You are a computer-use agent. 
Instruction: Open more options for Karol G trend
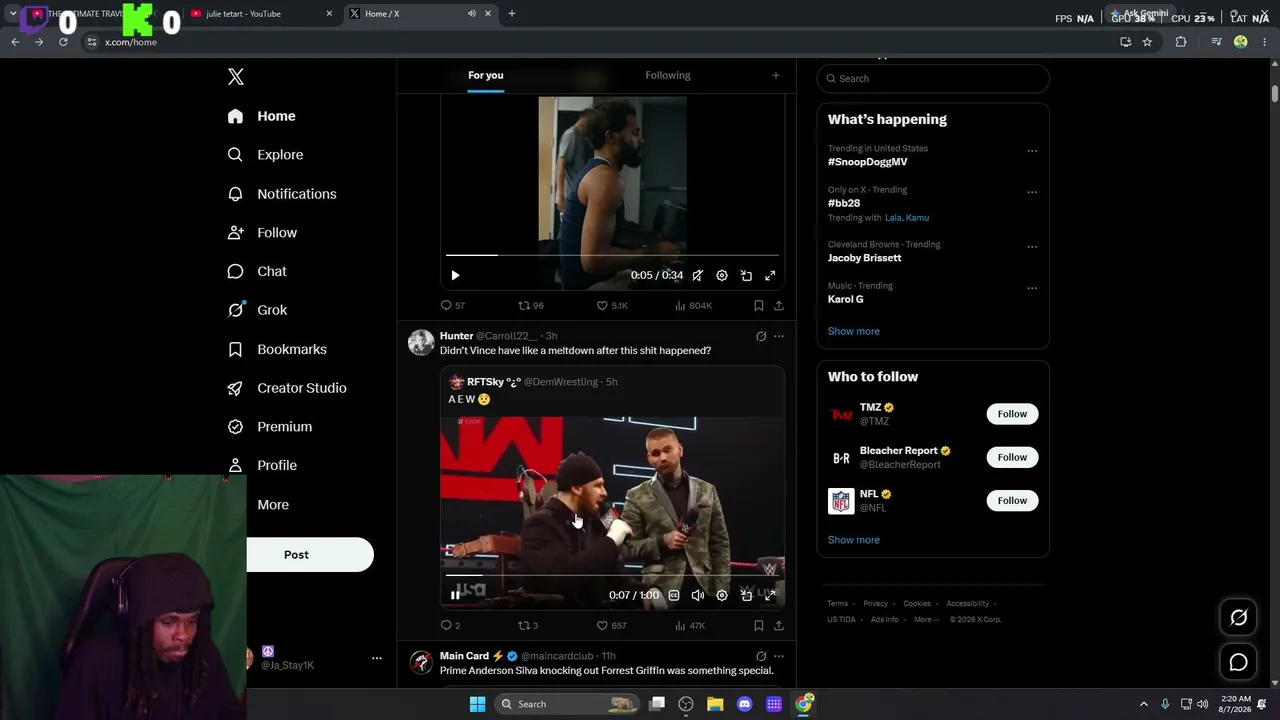[1032, 288]
